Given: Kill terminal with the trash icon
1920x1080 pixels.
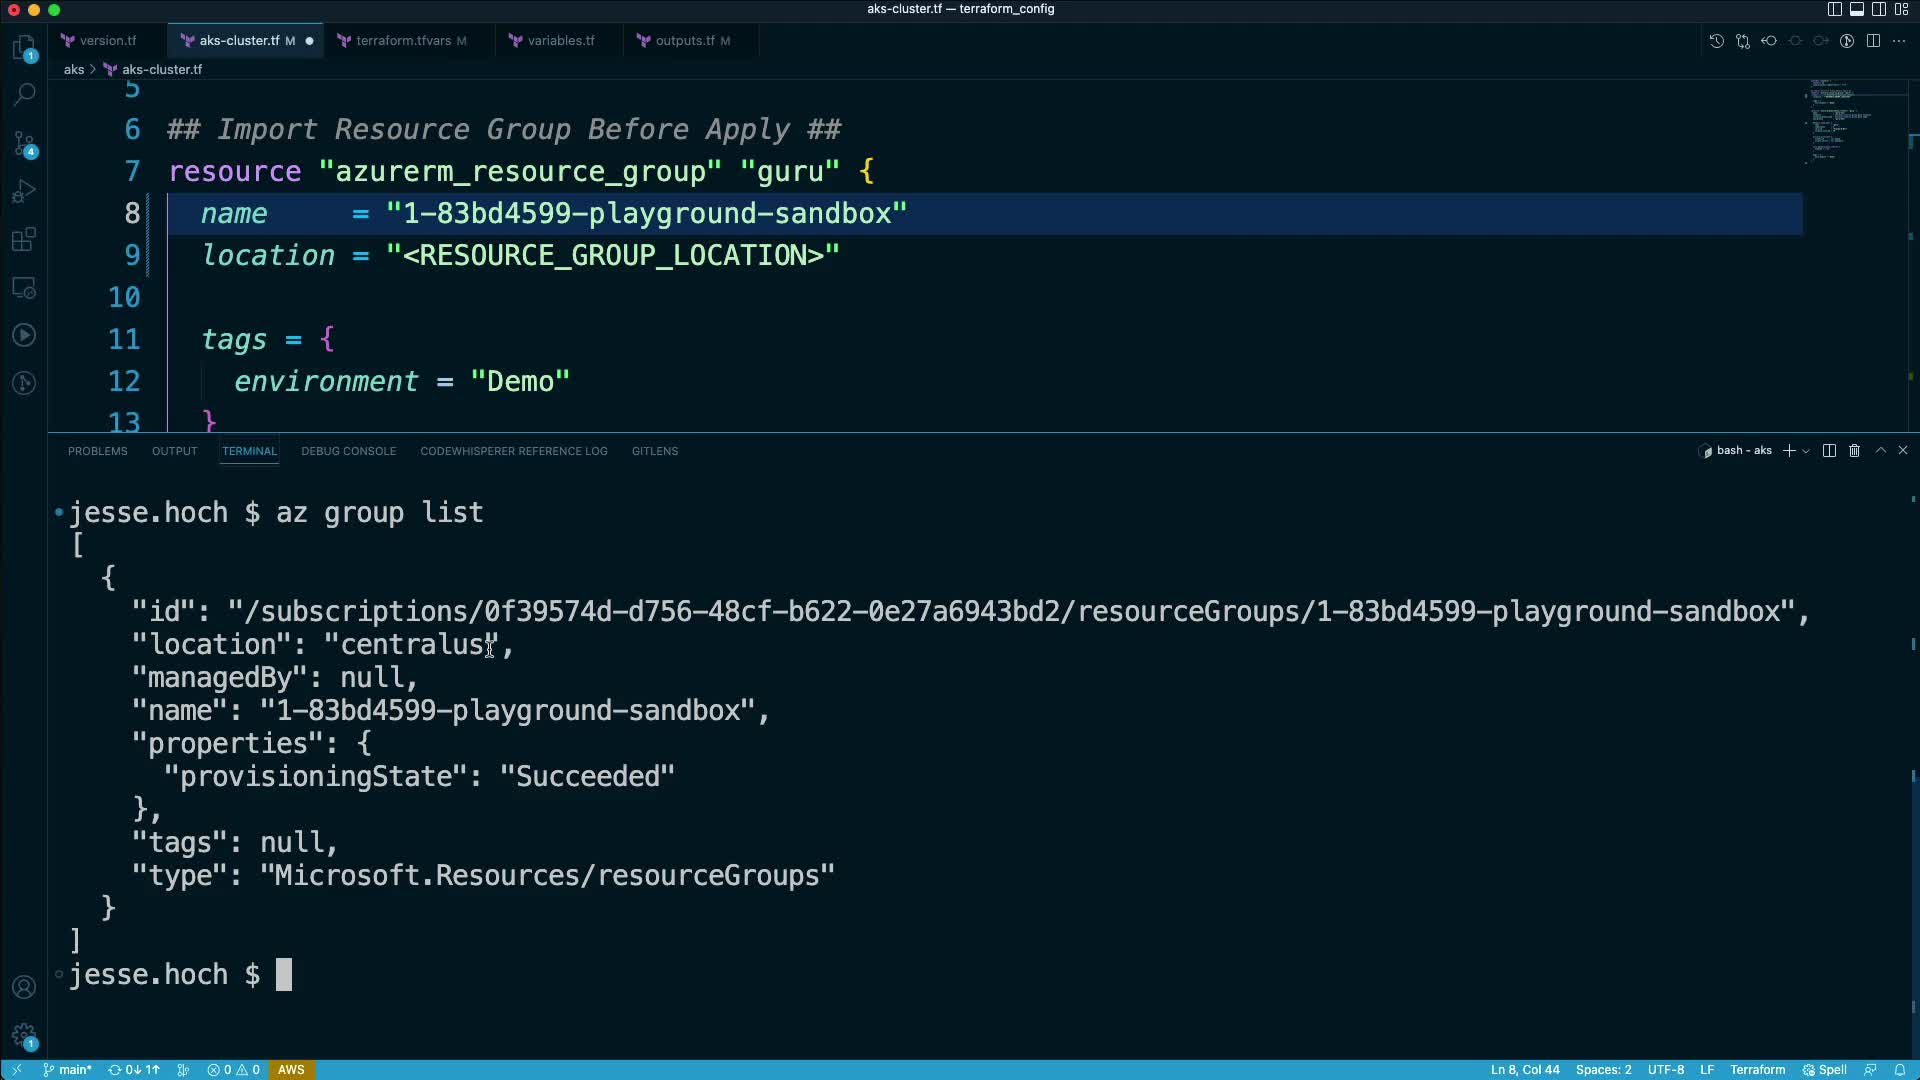Looking at the screenshot, I should pos(1854,451).
